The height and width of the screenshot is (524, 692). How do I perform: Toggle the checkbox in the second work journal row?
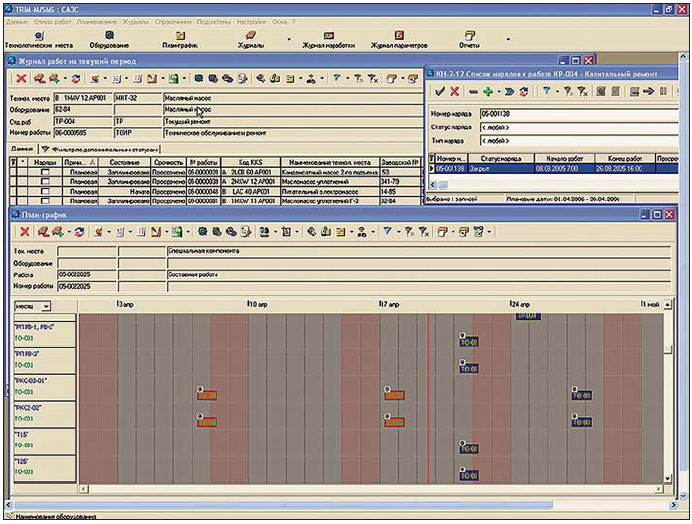(45, 181)
